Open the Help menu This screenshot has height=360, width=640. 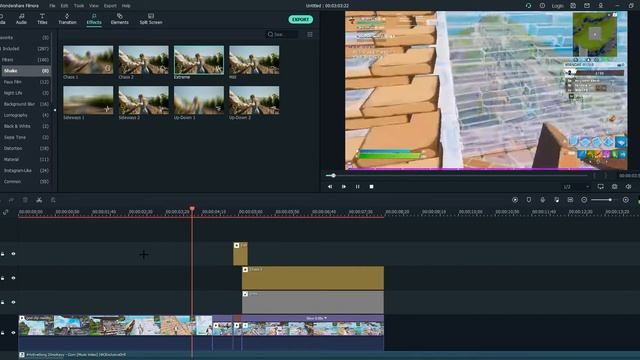coord(126,6)
